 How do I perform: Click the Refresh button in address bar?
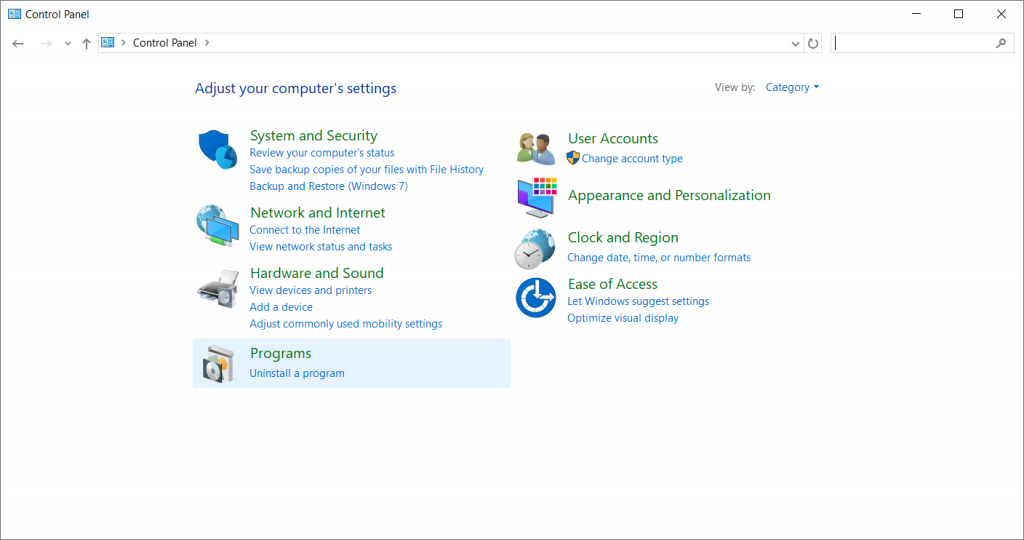pos(813,43)
